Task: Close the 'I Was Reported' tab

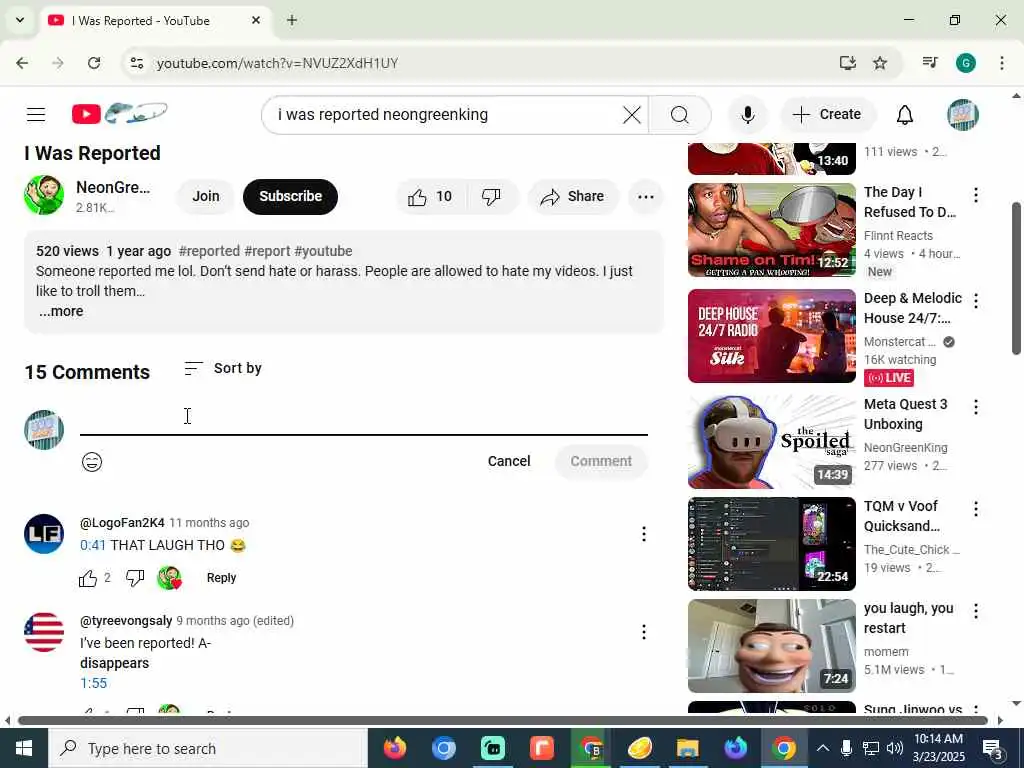Action: (256, 20)
